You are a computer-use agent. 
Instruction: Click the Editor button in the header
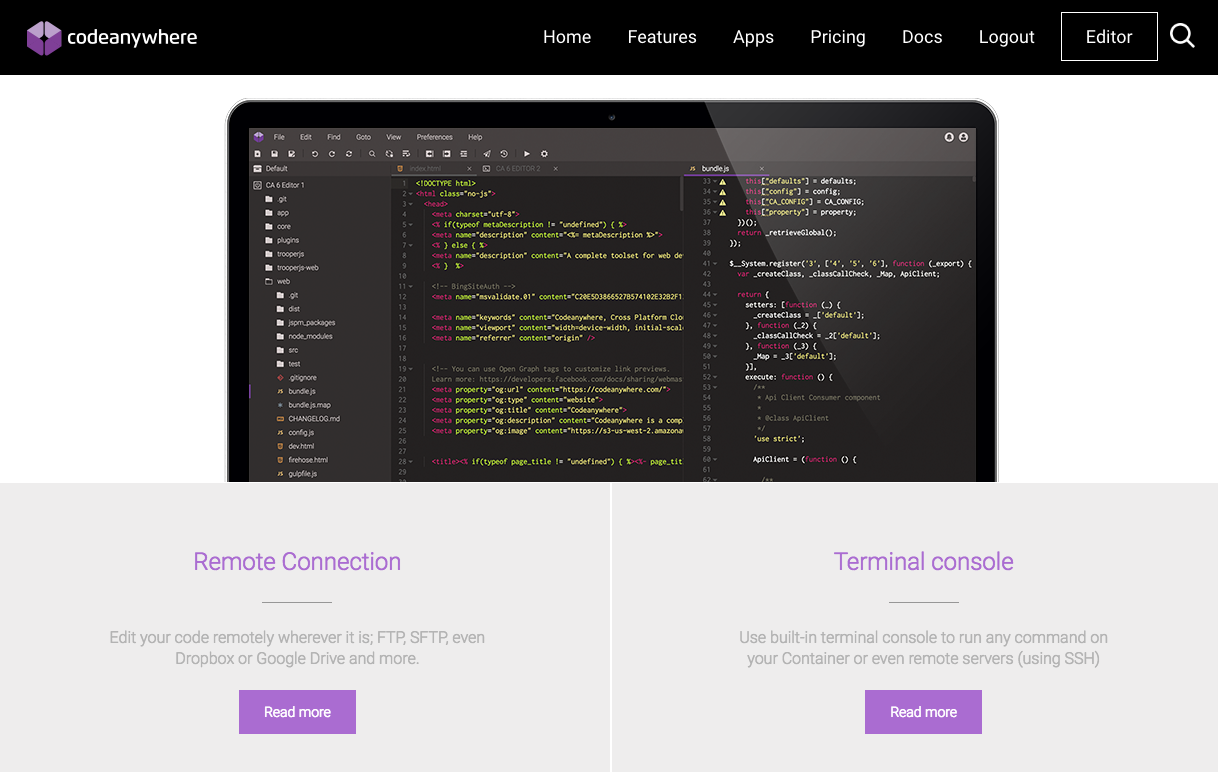[x=1109, y=37]
